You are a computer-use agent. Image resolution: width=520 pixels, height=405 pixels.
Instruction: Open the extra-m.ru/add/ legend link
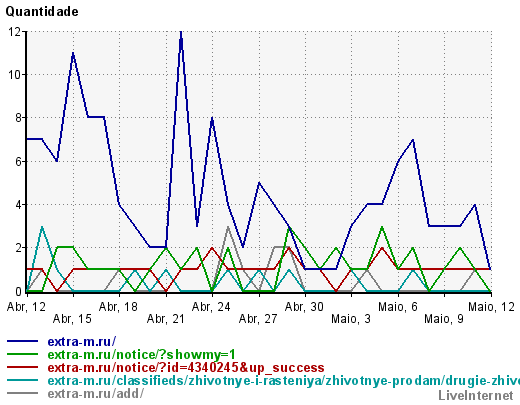coord(95,393)
